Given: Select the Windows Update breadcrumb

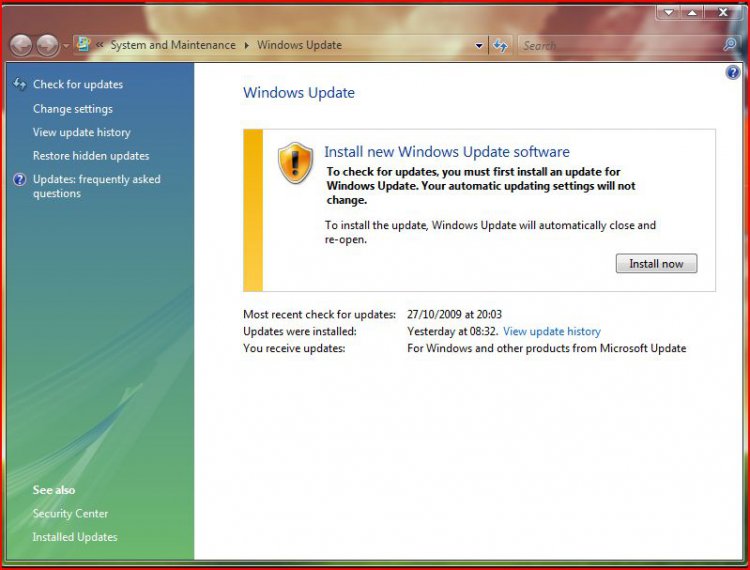Looking at the screenshot, I should [299, 45].
